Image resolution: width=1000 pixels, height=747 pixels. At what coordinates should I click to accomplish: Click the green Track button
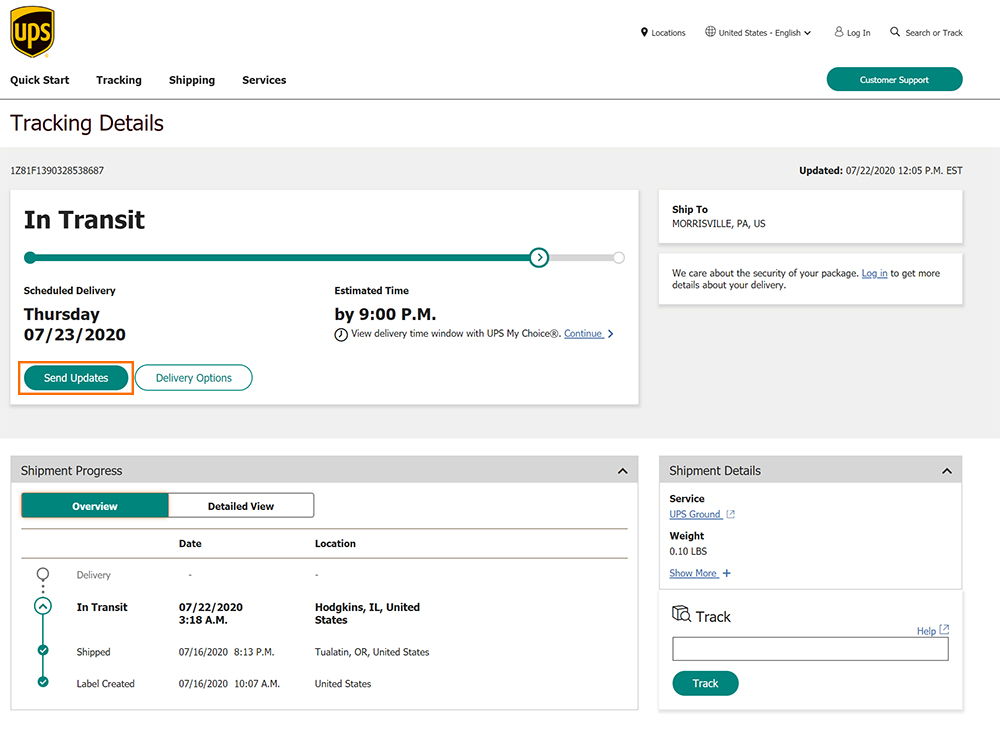(x=705, y=683)
